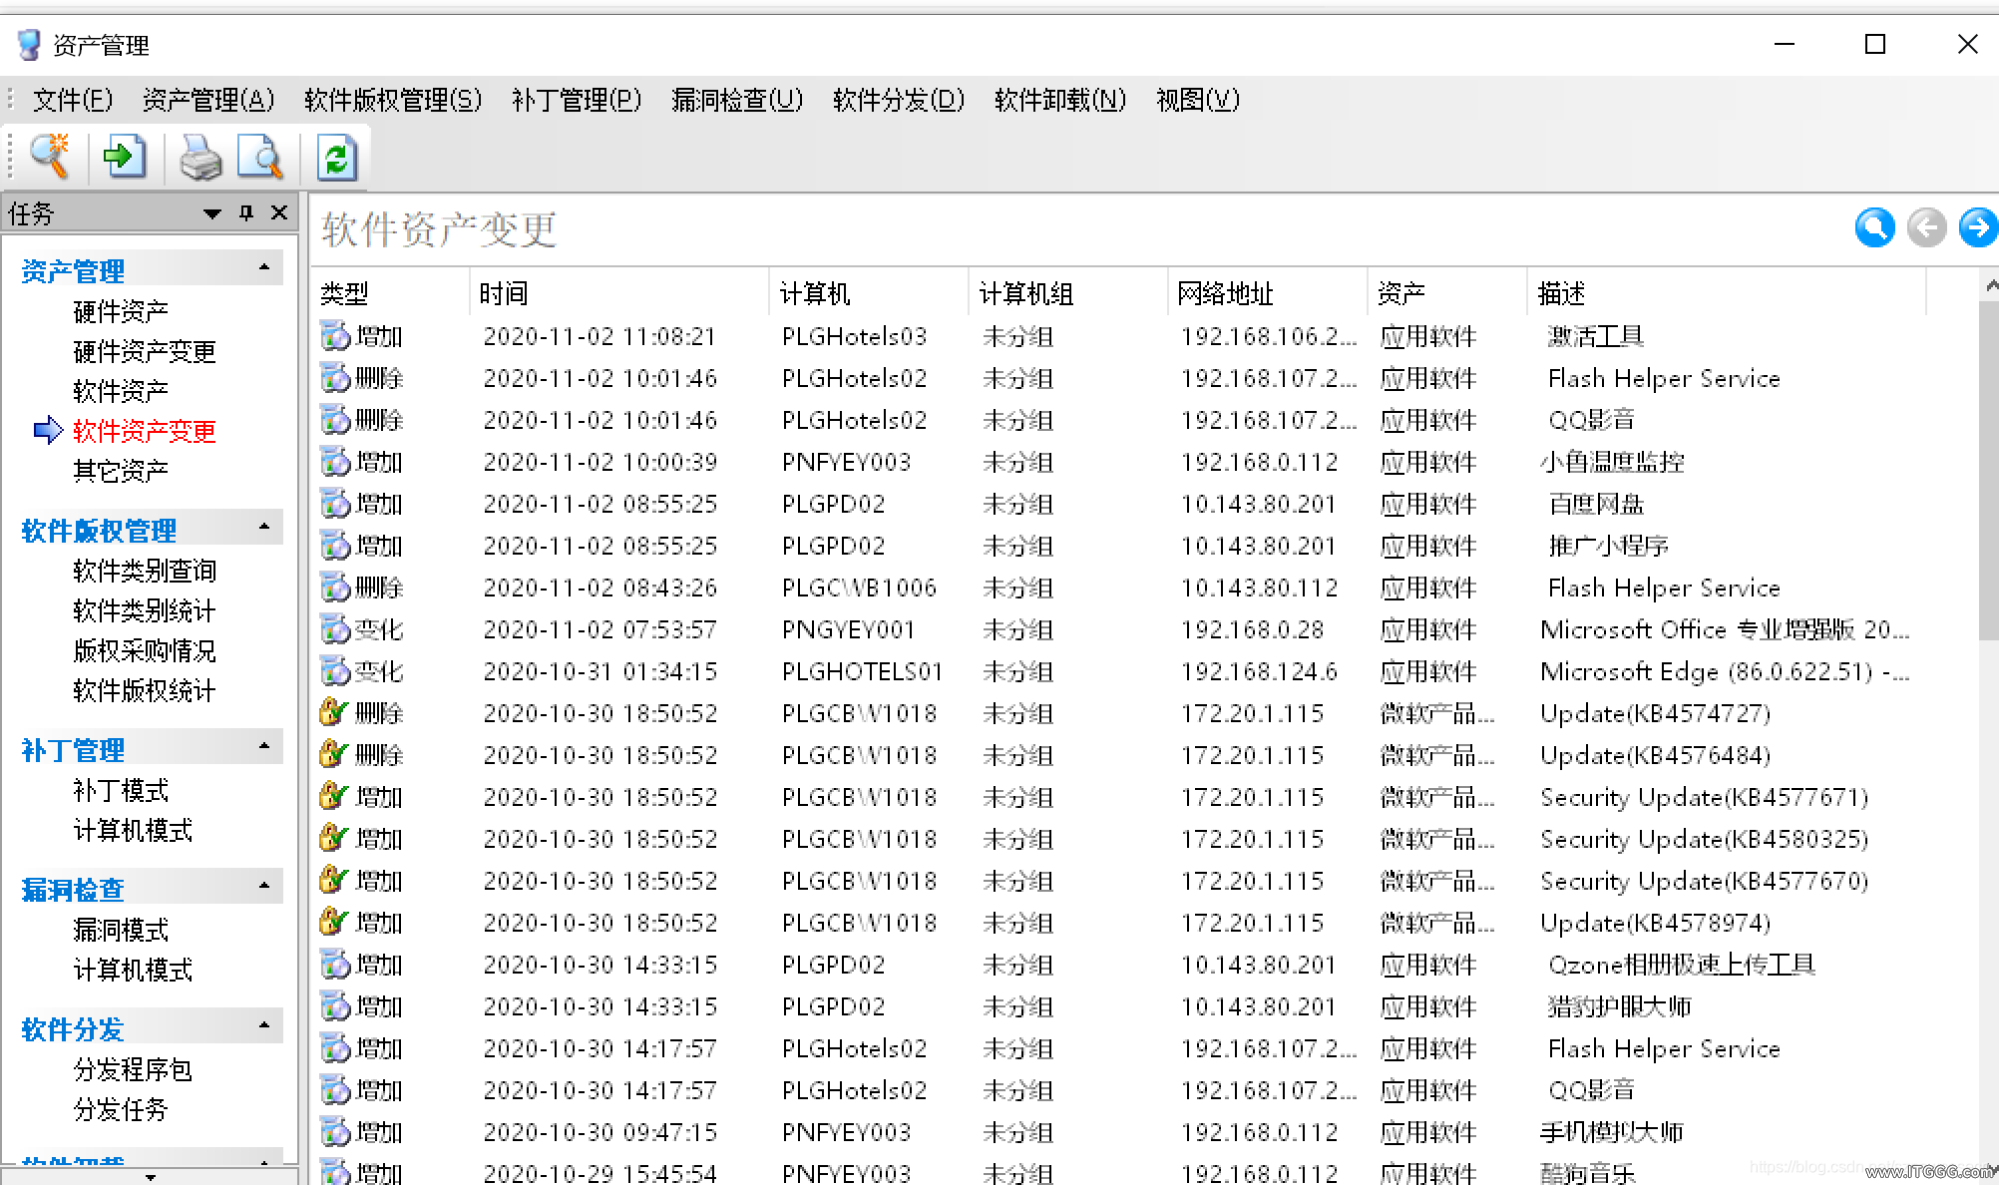Screen dimensions: 1999x1185
Task: Pin the 任务 panel
Action: [246, 213]
